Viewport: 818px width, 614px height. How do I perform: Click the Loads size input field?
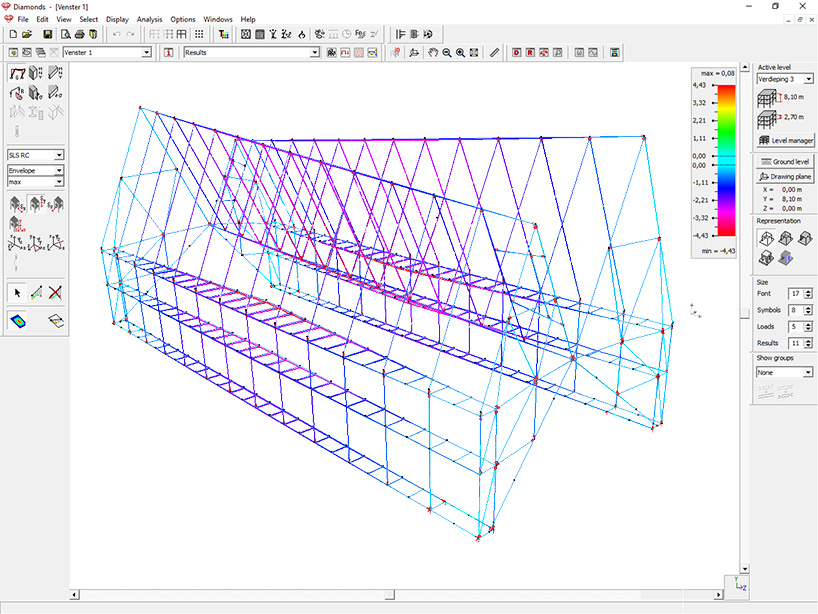(x=796, y=327)
